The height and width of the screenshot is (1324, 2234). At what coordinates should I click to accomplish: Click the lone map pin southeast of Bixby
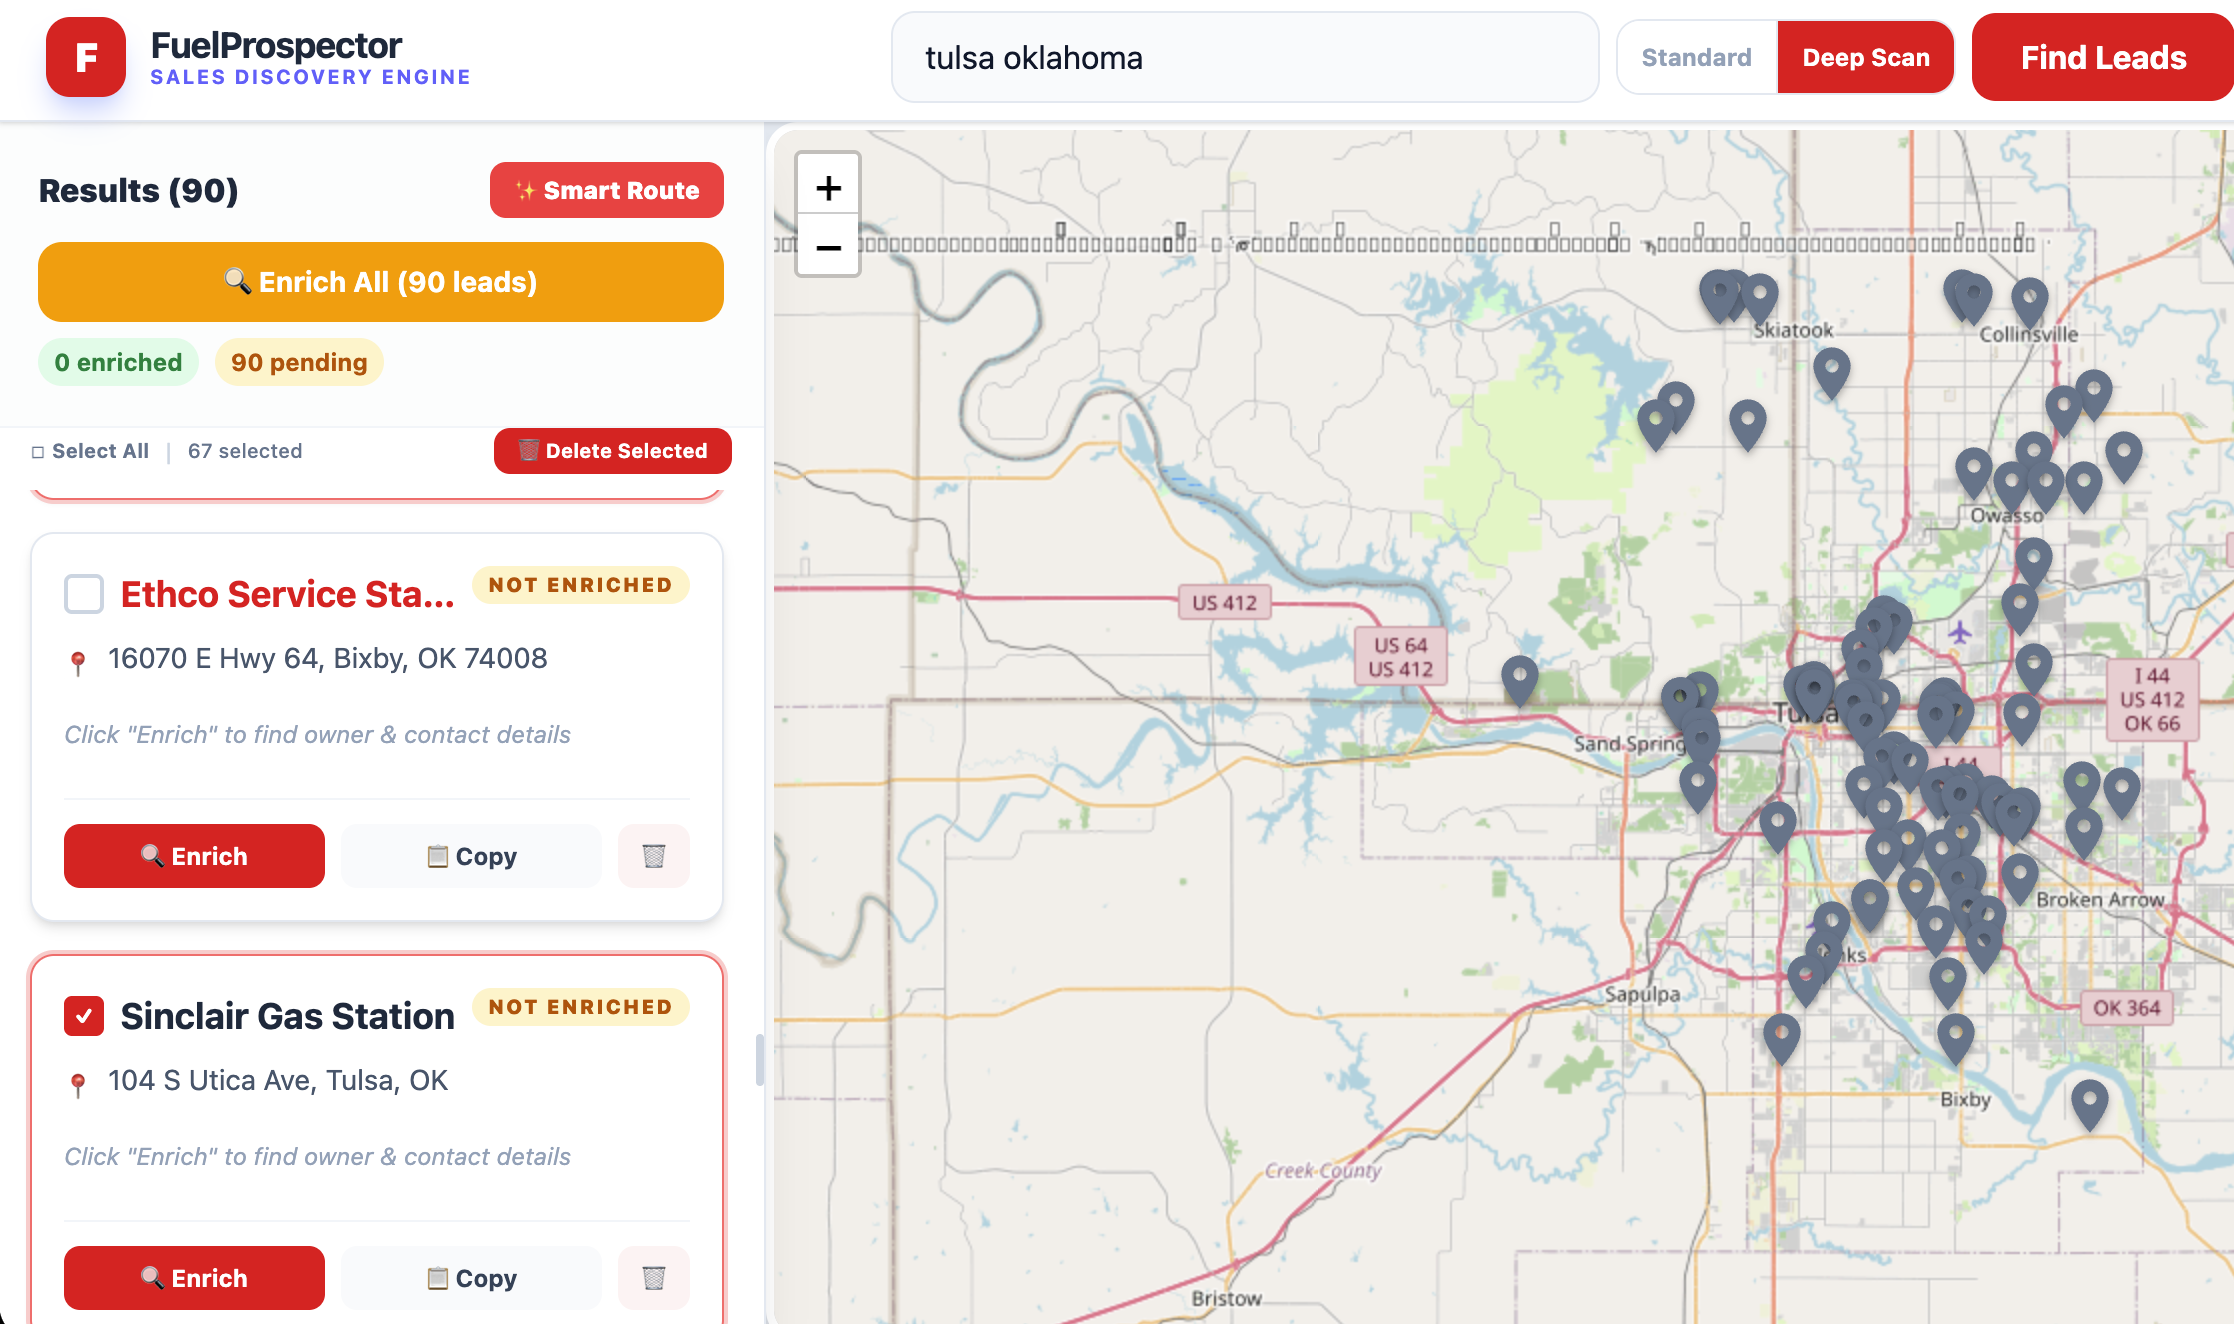(2089, 1102)
